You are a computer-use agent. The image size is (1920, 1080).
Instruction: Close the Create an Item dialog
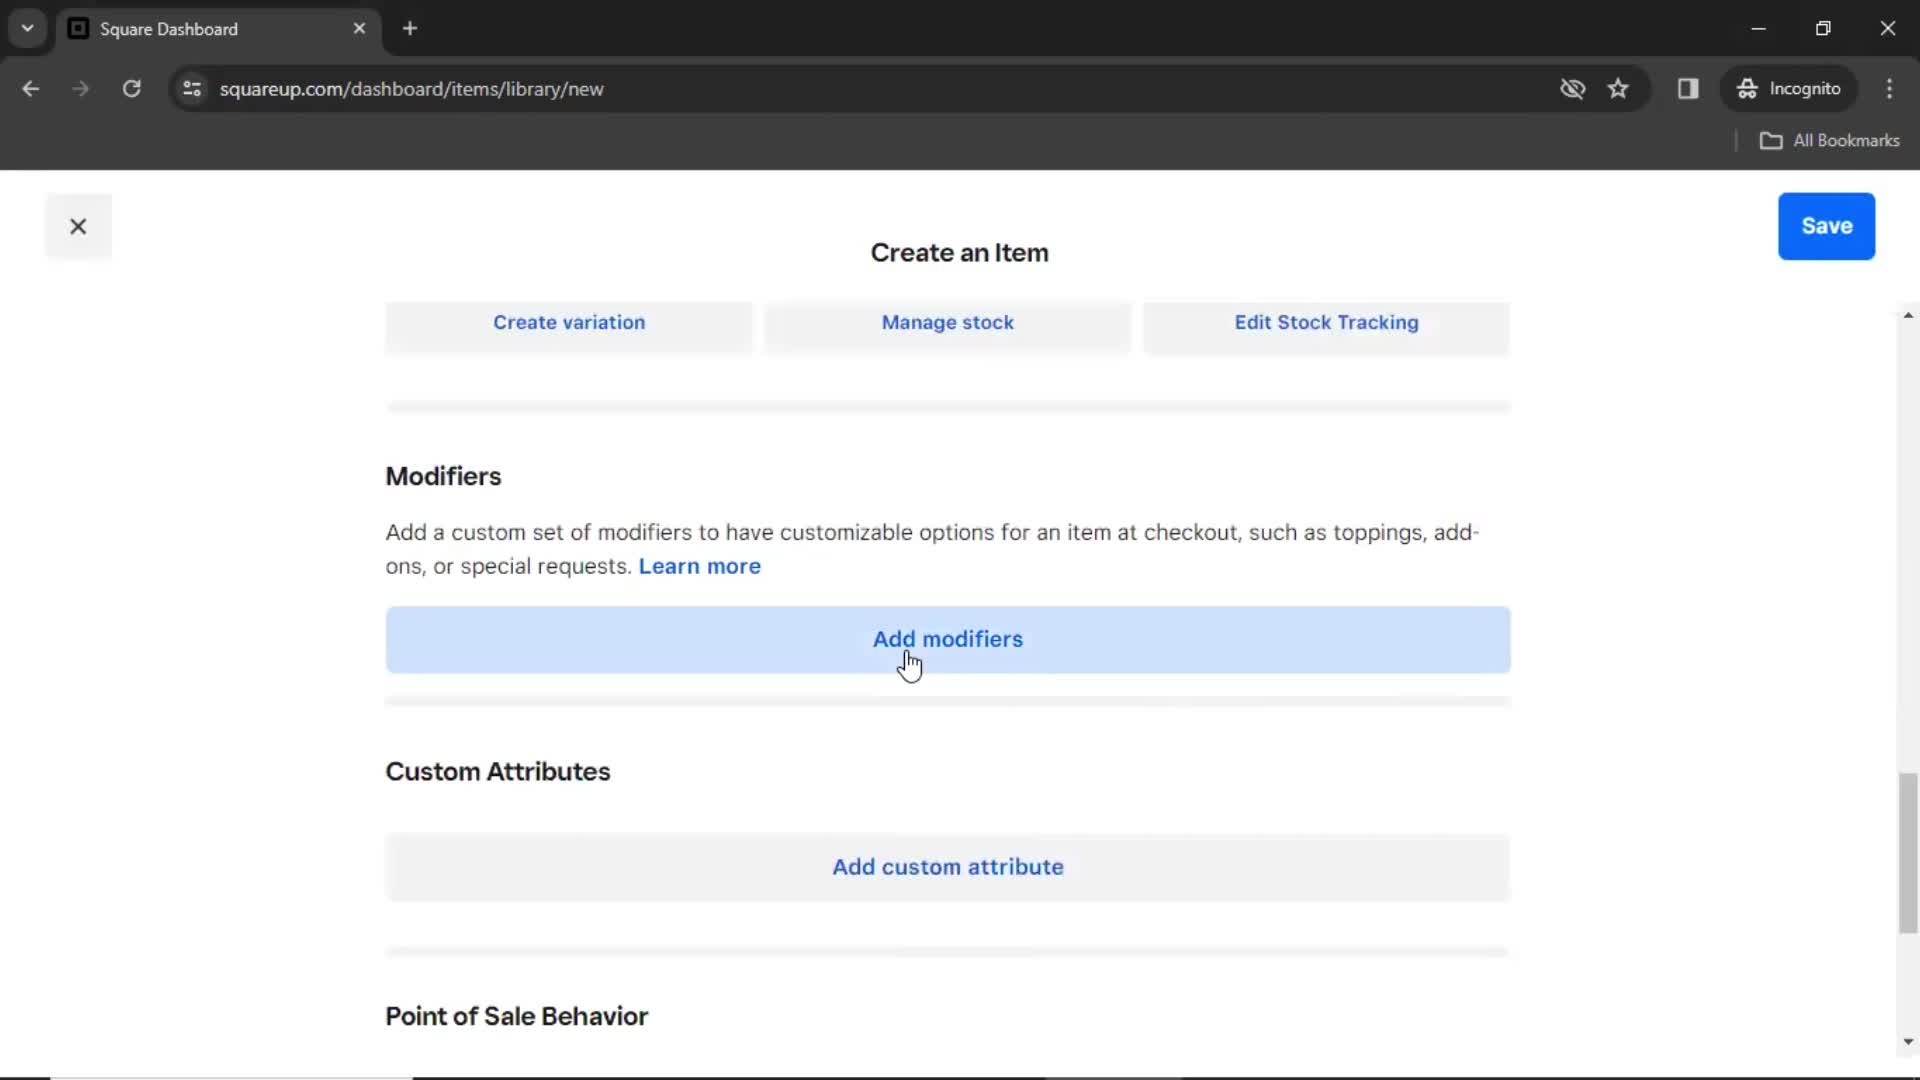click(78, 226)
